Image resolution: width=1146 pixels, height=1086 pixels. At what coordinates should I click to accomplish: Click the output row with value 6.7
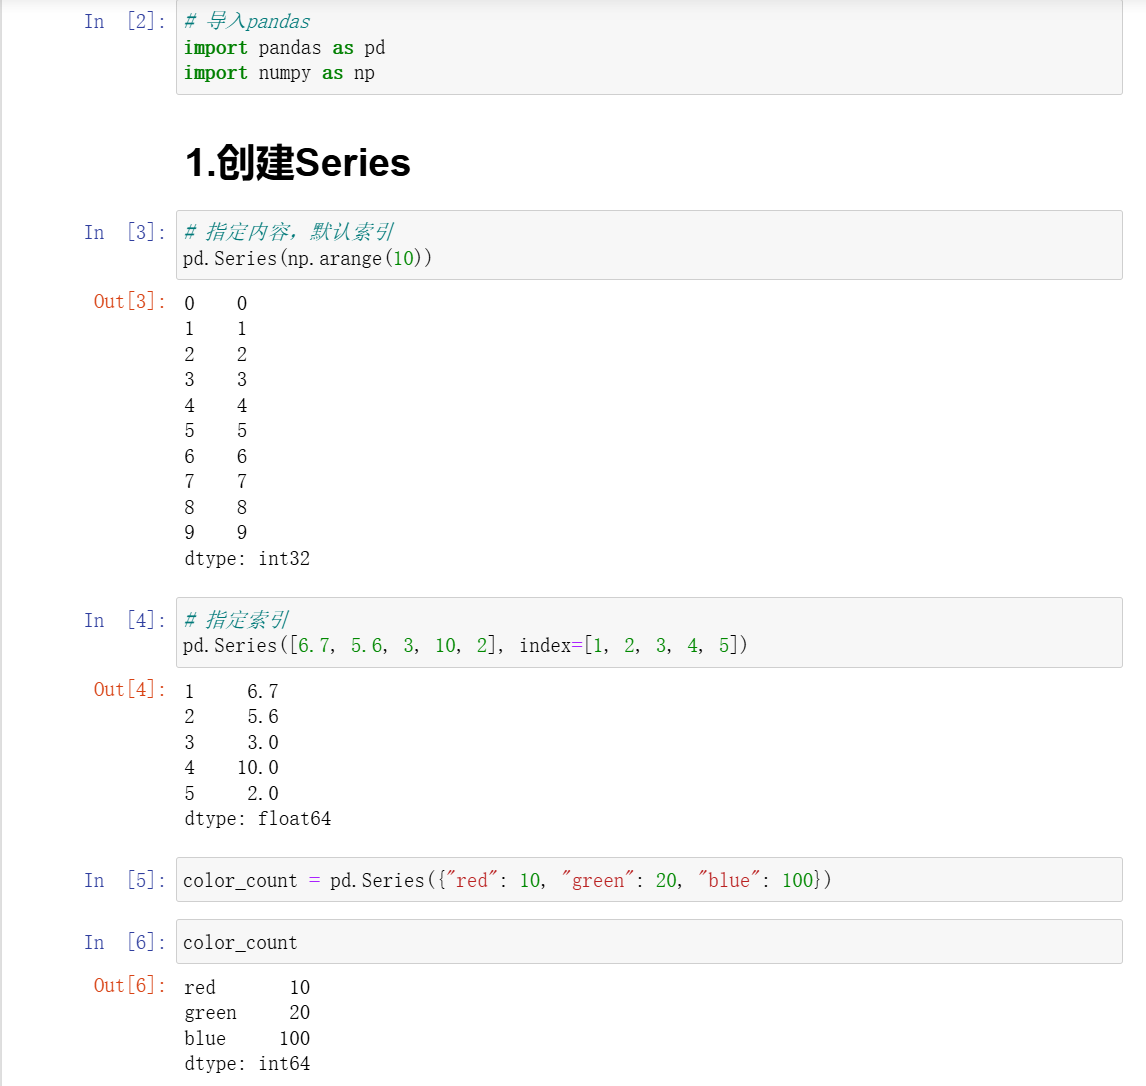232,691
